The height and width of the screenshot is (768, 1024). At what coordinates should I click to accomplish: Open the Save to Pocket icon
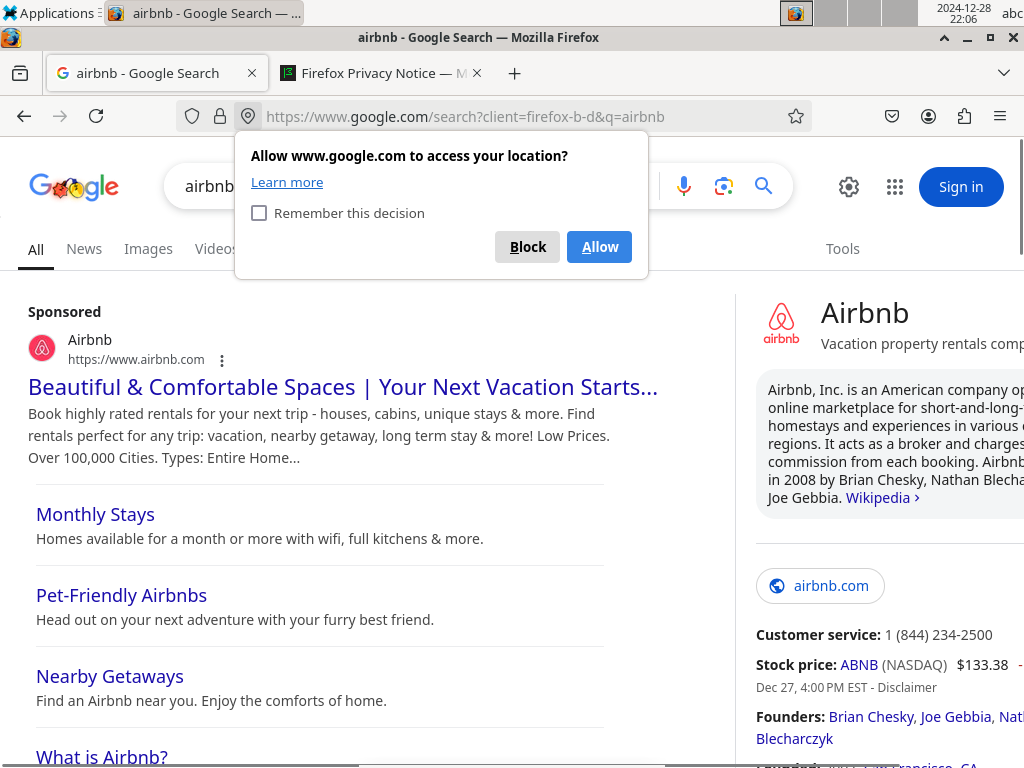pos(891,116)
